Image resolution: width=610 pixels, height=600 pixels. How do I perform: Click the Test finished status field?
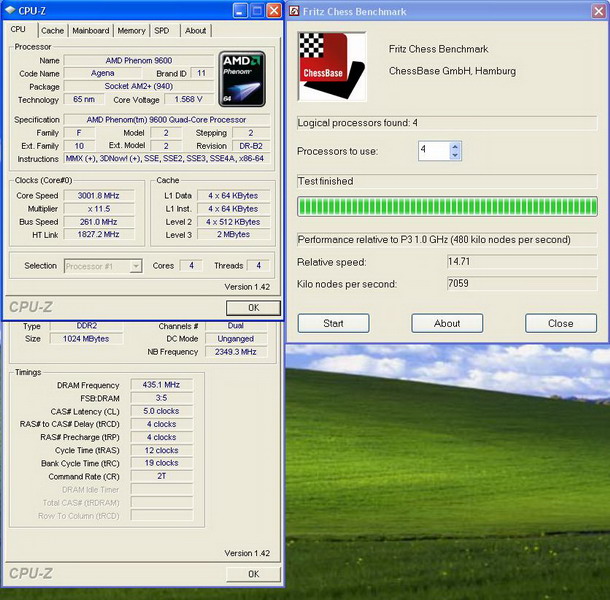[x=447, y=181]
